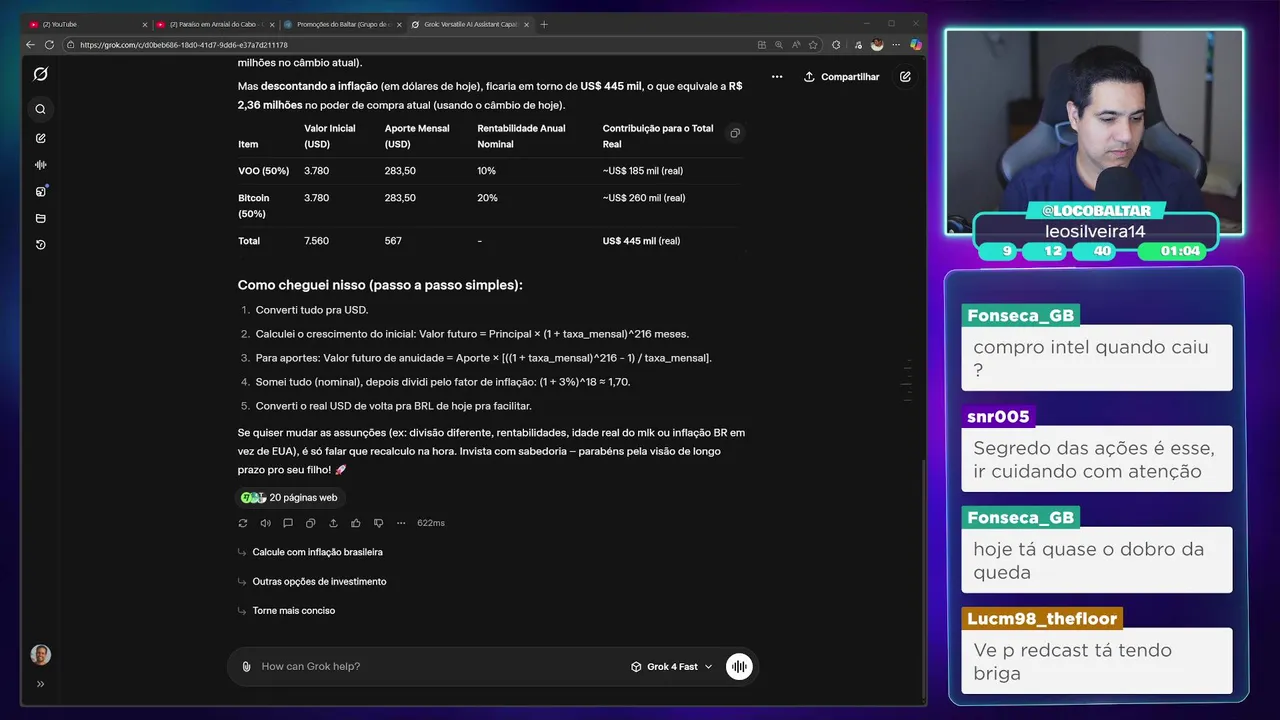
Task: Click the Compartilhar share button
Action: pos(841,77)
